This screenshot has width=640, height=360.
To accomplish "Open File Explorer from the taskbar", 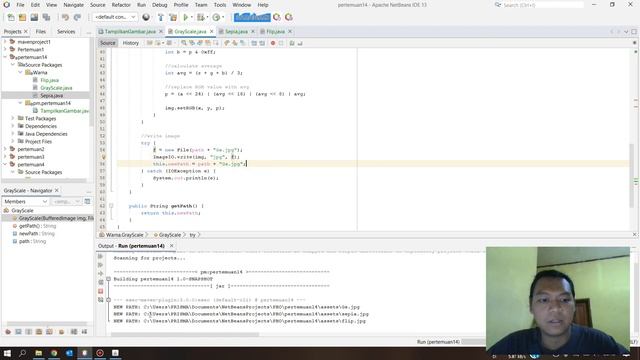I will tap(38, 353).
